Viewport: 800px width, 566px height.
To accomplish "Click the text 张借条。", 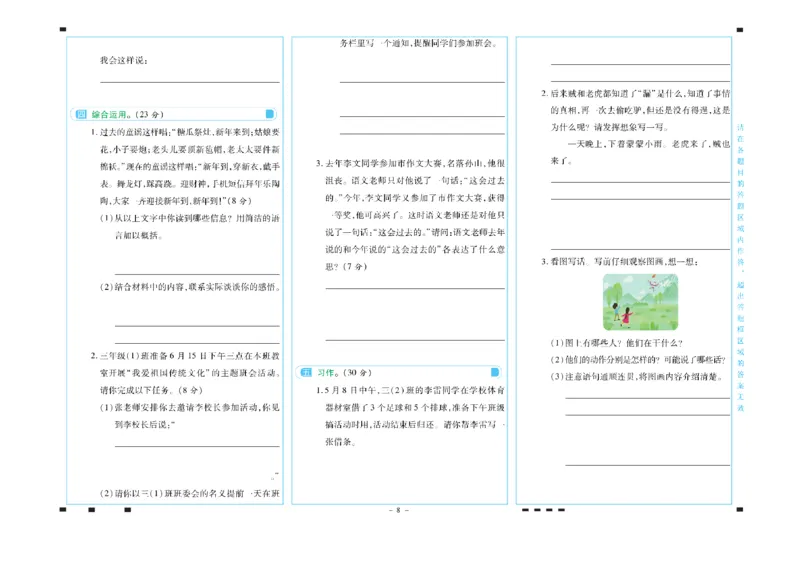I will [340, 441].
